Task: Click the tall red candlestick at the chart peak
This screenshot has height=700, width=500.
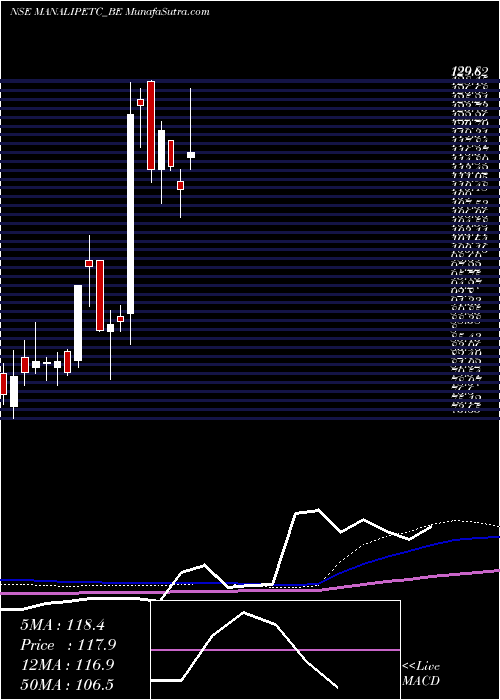Action: [x=151, y=125]
